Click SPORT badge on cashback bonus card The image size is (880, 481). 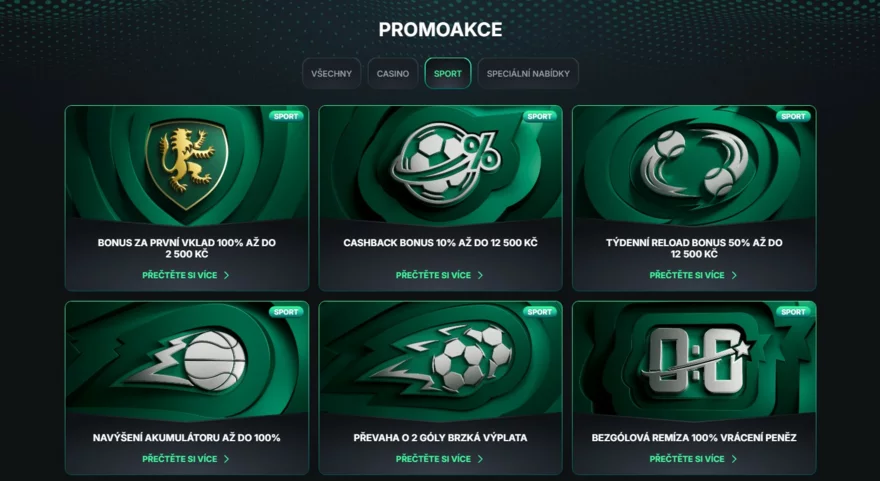pos(540,116)
